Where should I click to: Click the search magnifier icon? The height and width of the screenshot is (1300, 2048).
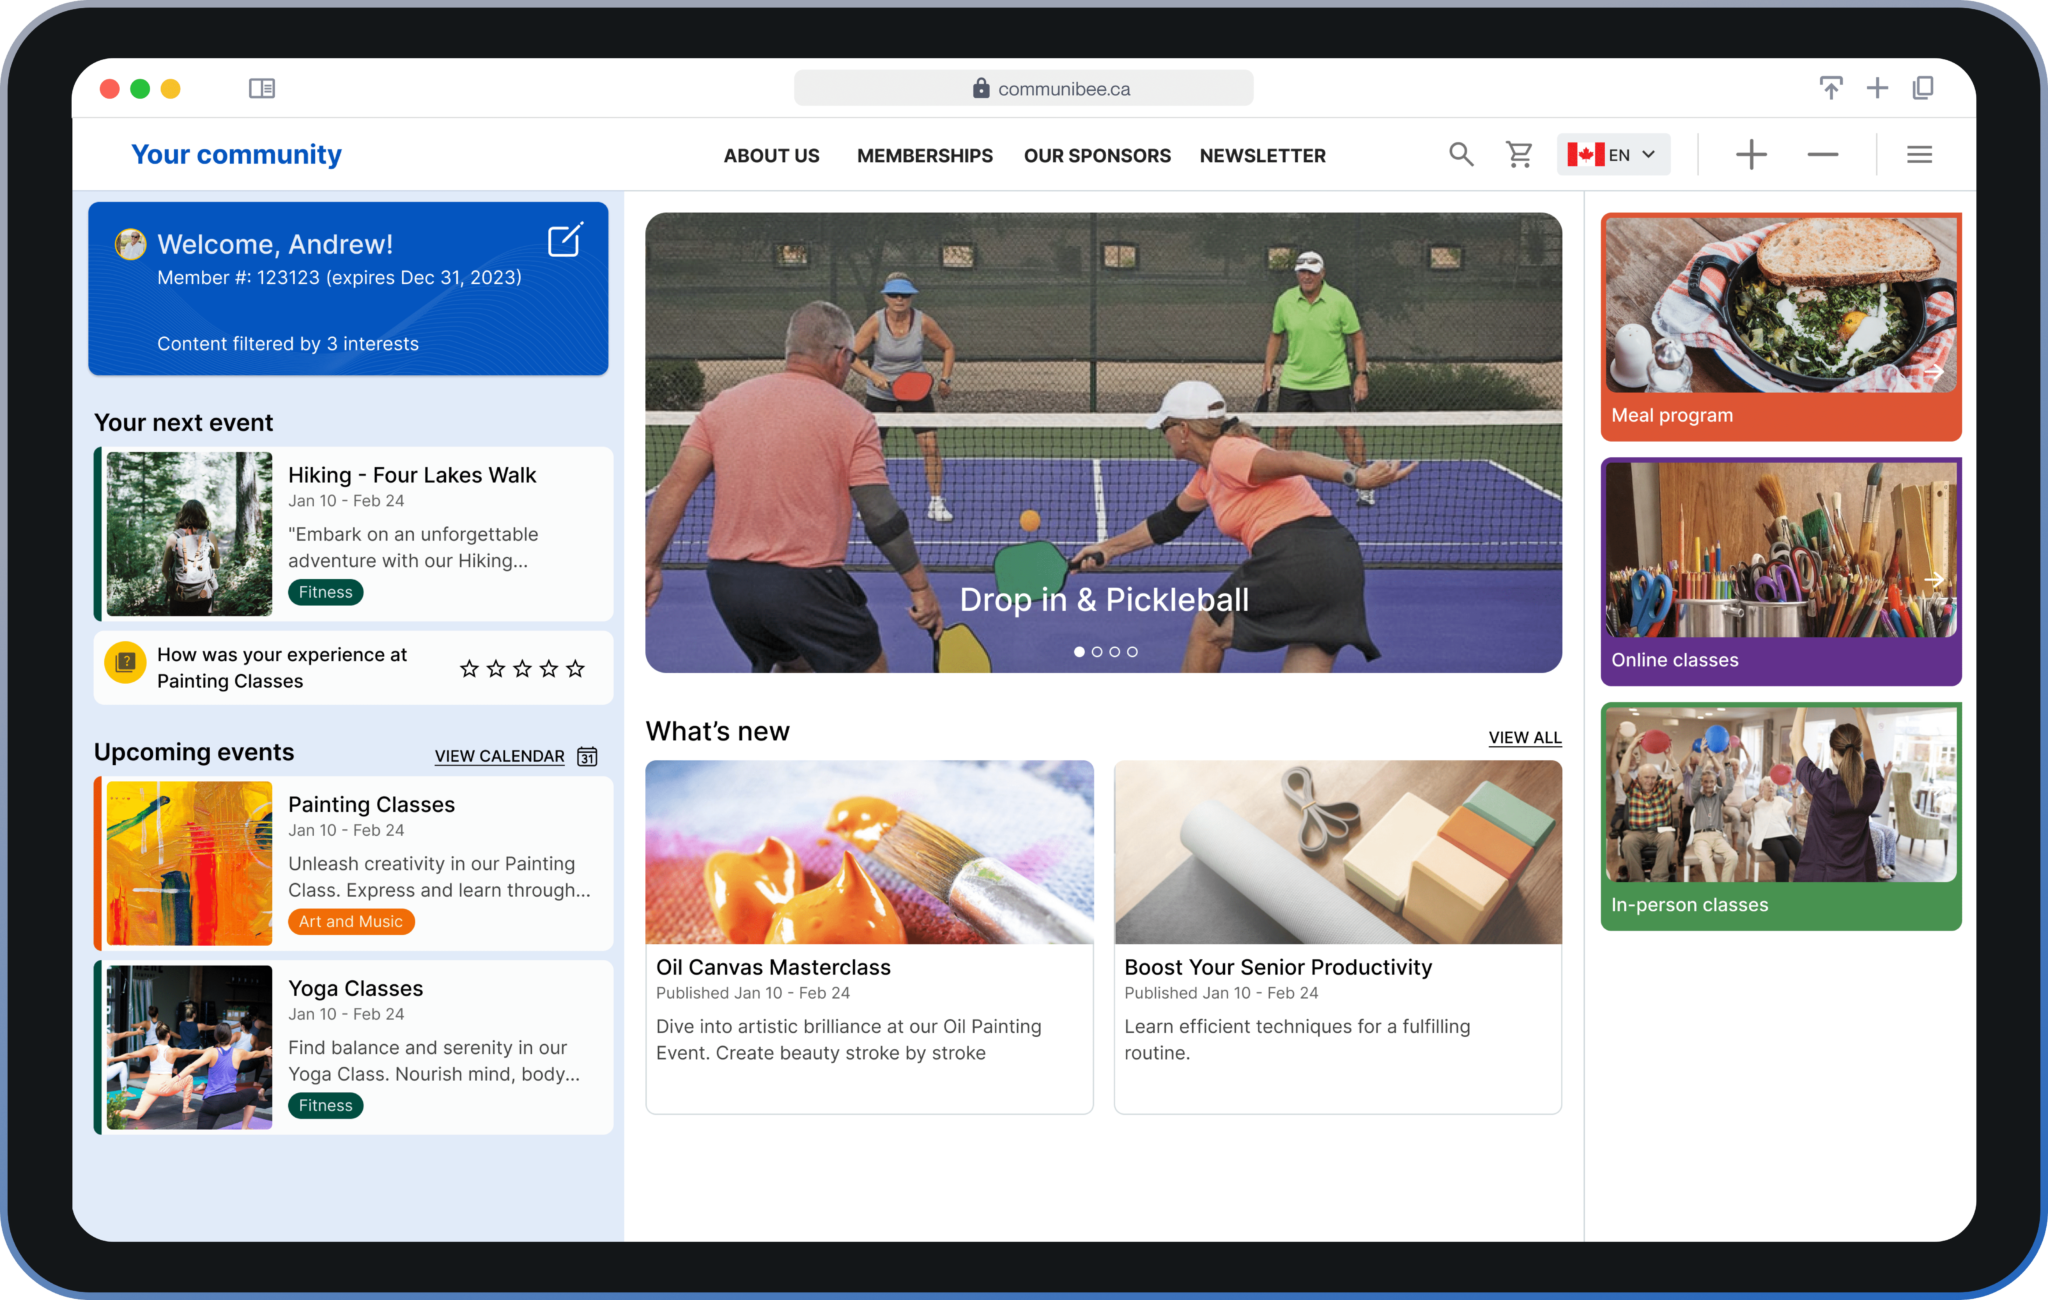pos(1461,154)
